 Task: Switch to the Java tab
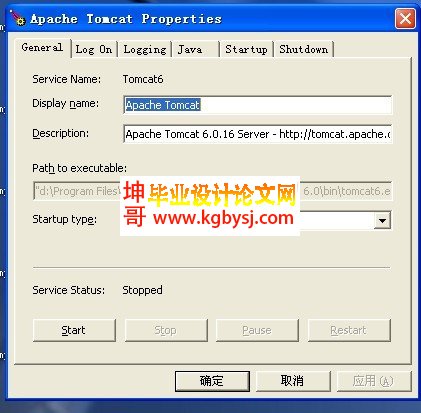[x=196, y=49]
